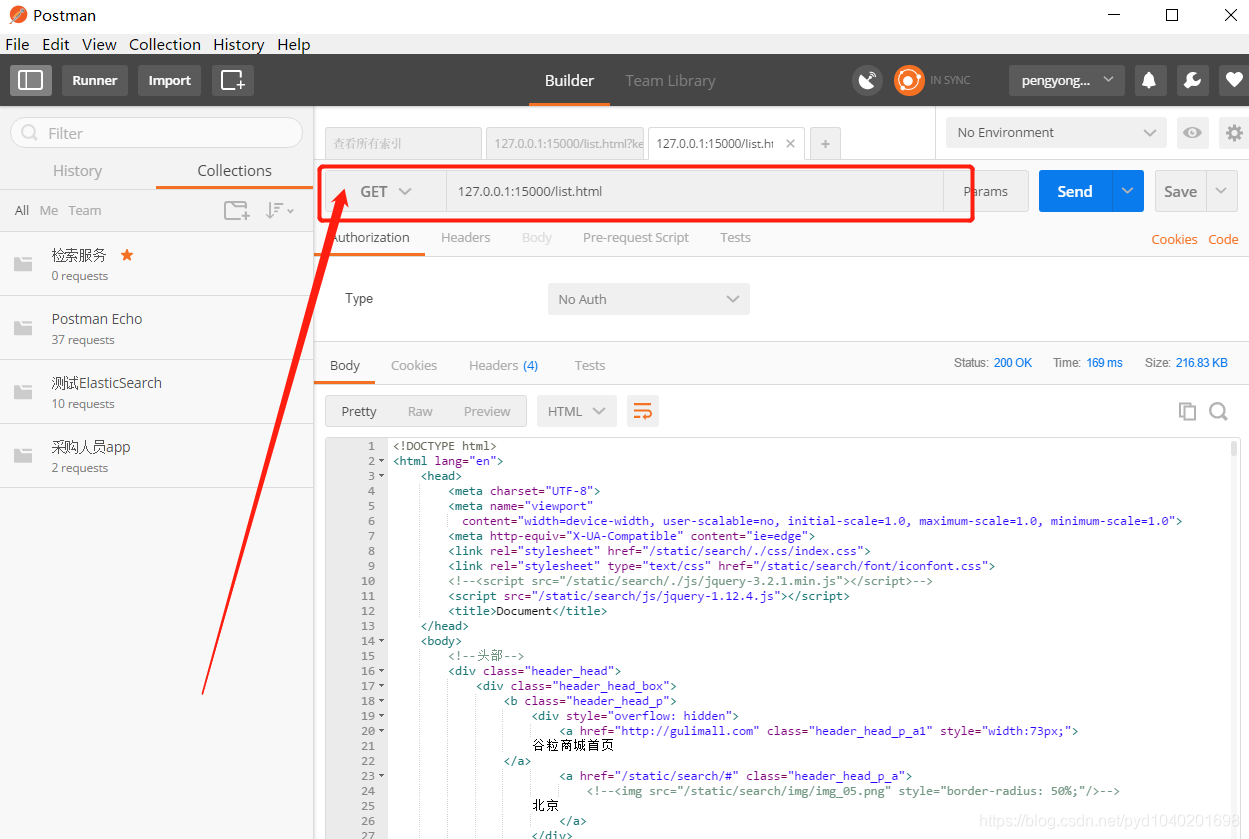Switch to sidebar History tab
This screenshot has width=1249, height=839.
coord(77,171)
